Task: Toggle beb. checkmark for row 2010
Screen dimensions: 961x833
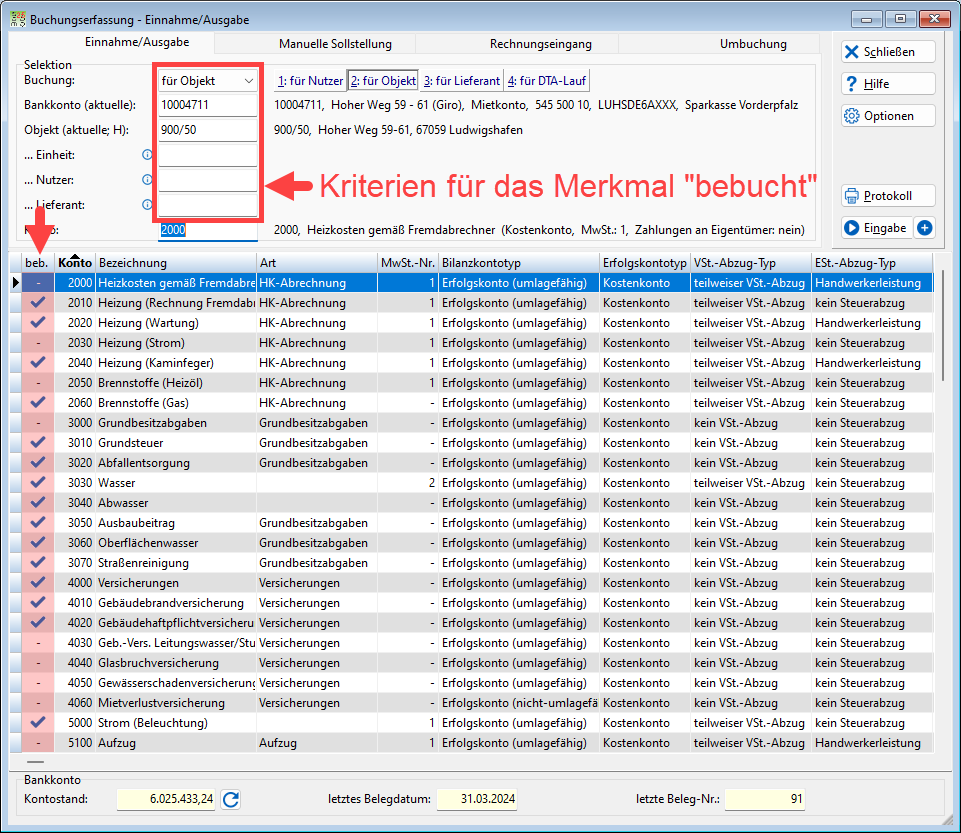Action: (38, 303)
